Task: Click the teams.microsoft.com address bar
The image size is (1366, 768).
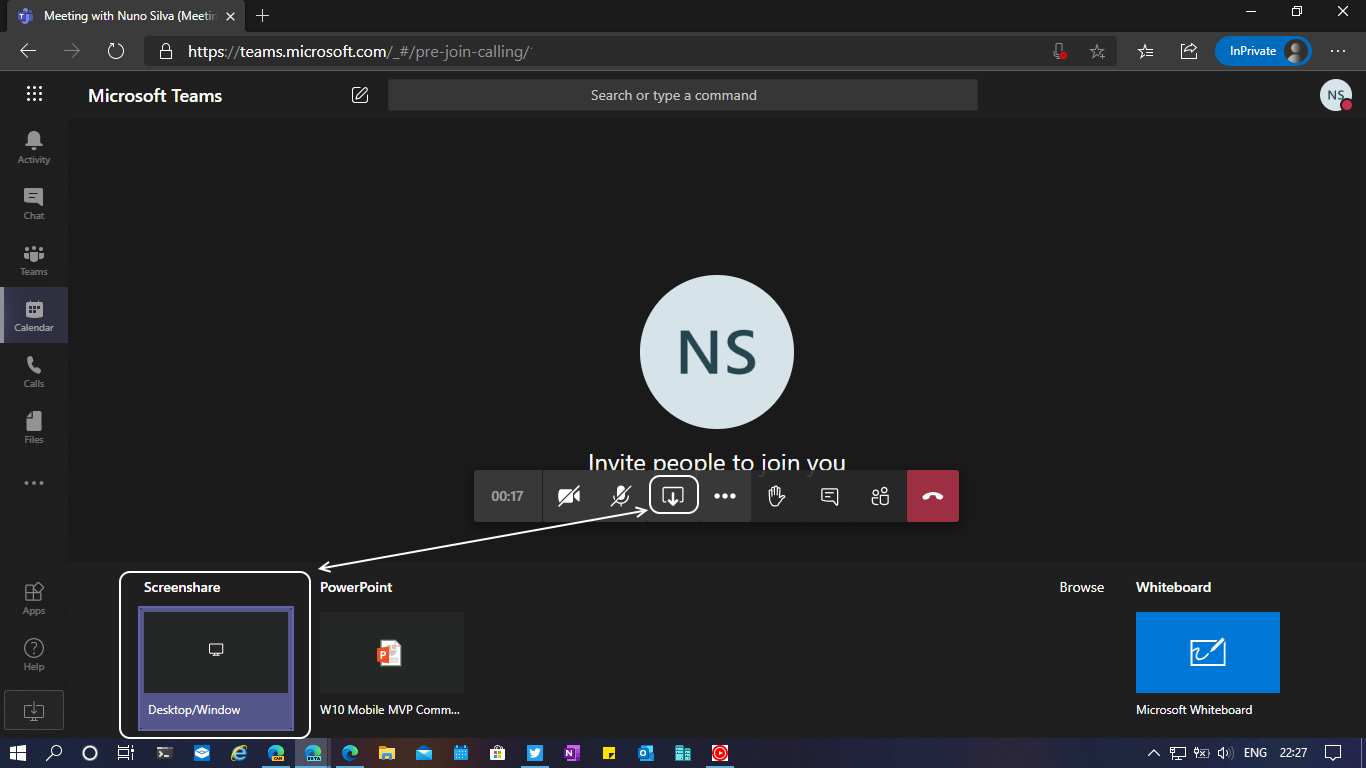Action: pos(600,51)
